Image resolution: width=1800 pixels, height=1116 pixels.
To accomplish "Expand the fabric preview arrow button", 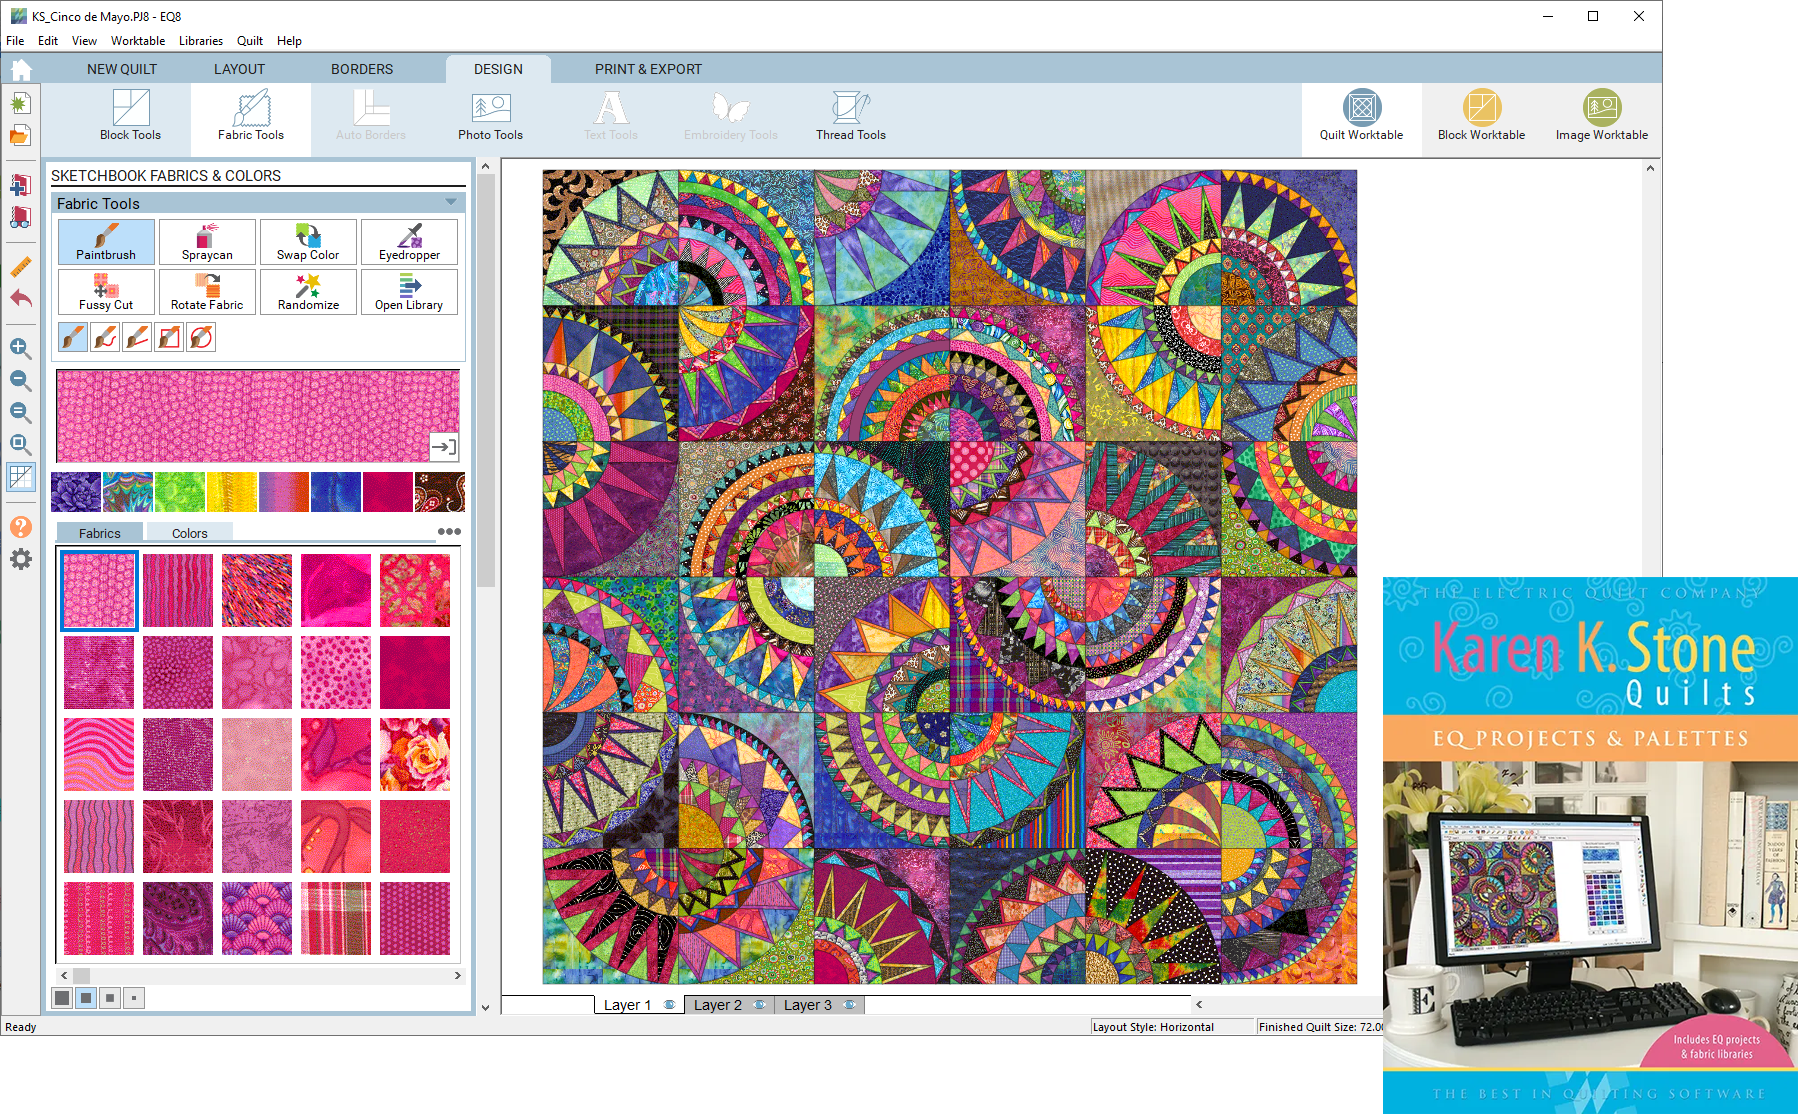I will click(x=443, y=447).
